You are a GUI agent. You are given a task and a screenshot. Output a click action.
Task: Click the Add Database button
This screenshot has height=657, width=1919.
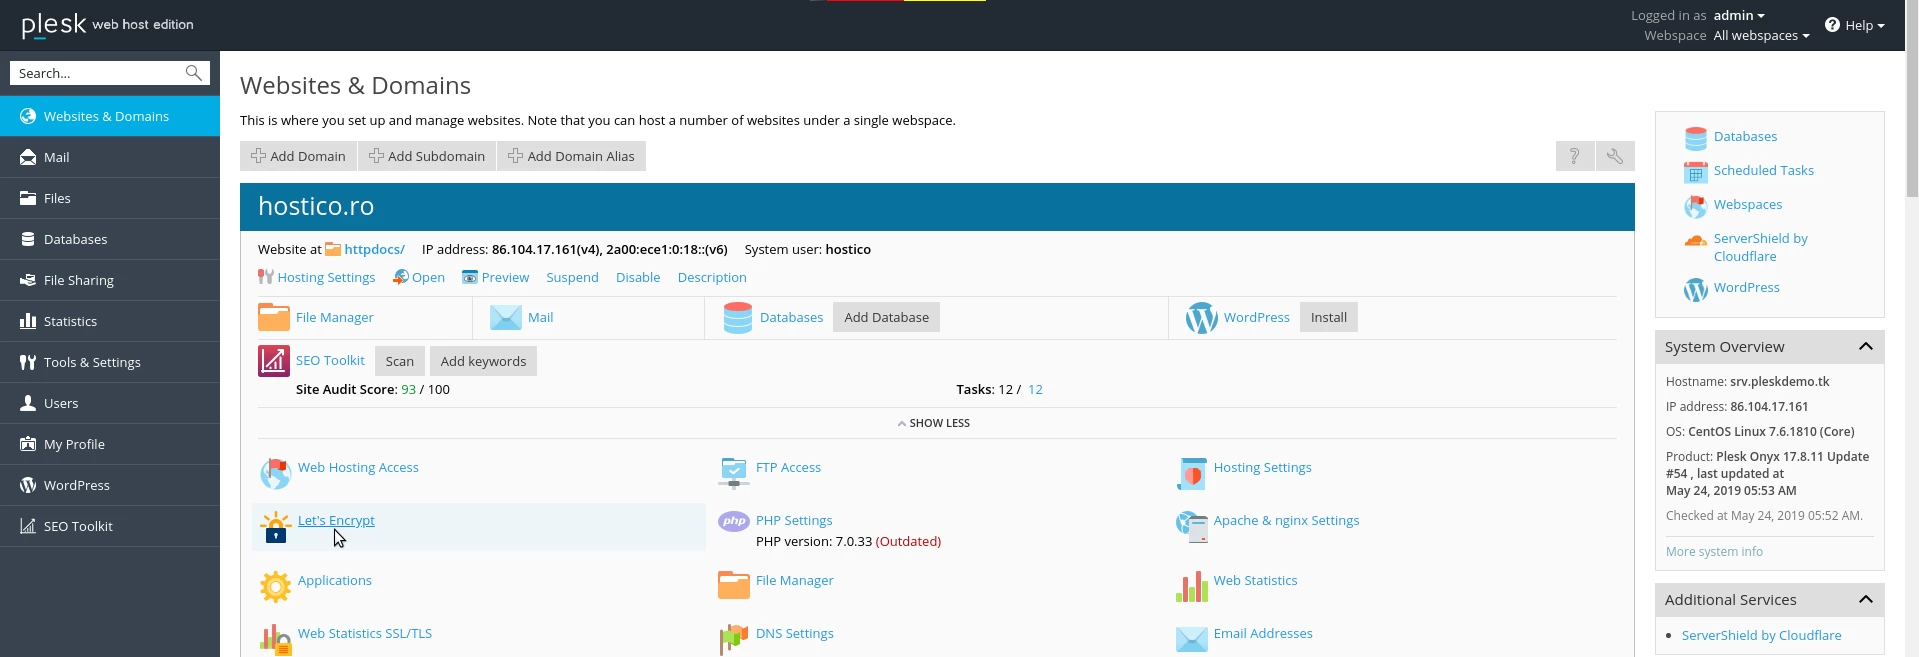[x=886, y=318]
